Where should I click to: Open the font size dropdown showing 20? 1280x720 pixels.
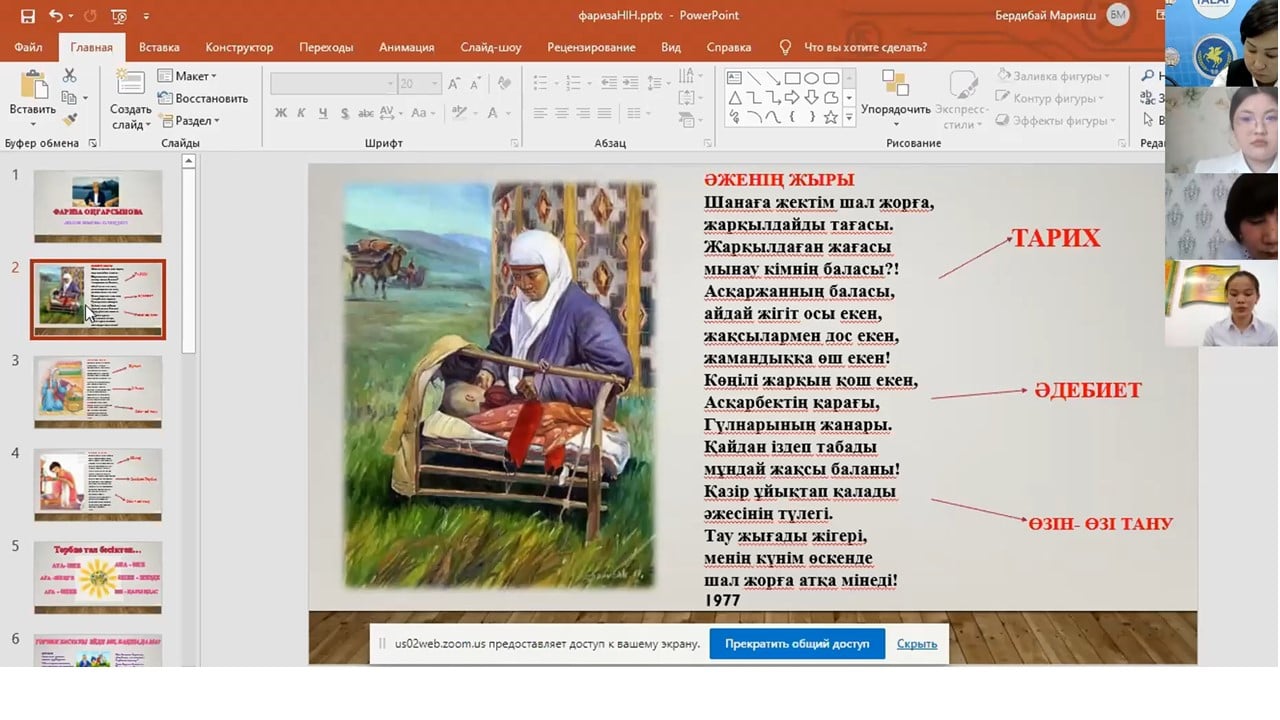pos(434,84)
